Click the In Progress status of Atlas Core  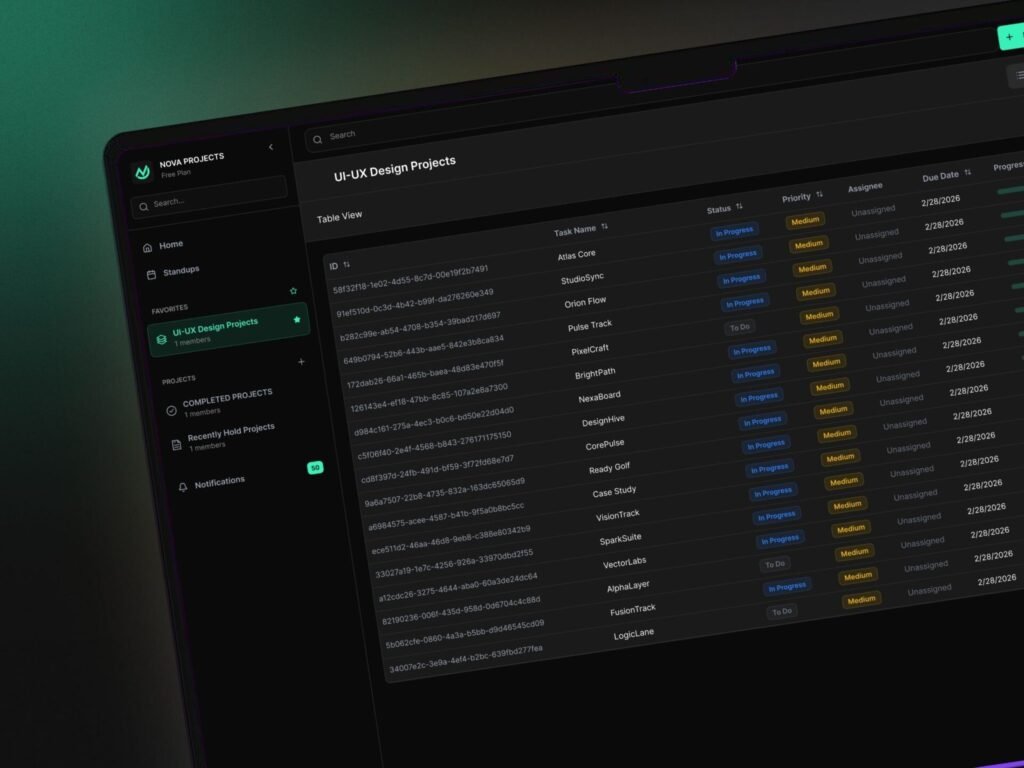(x=735, y=231)
